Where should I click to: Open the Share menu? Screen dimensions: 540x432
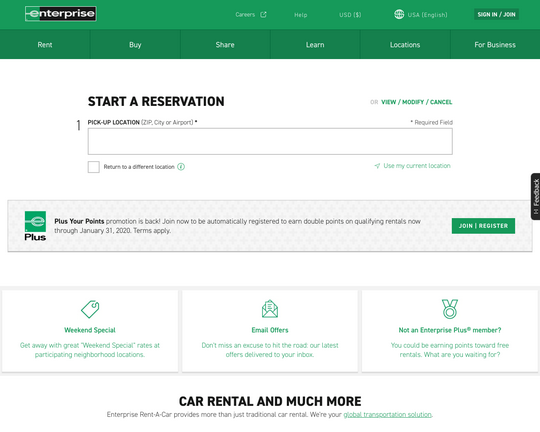(225, 44)
